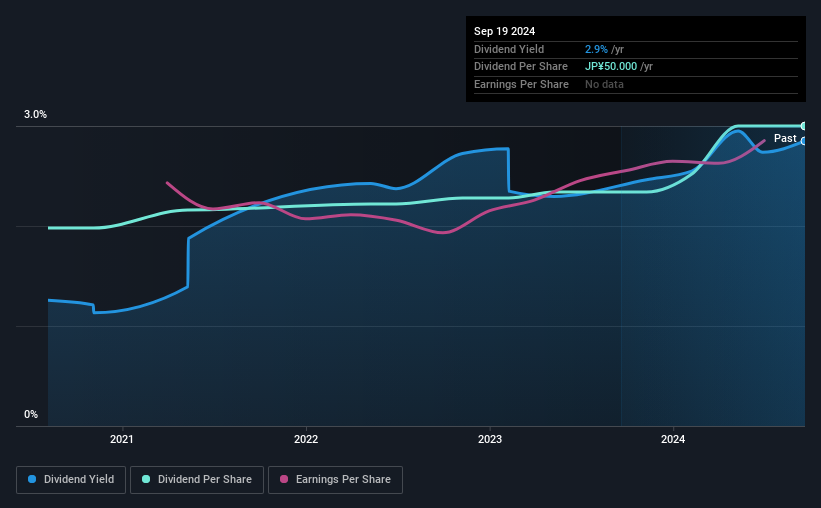Click the Sep 19 2024 tooltip date
The image size is (821, 508).
(504, 31)
